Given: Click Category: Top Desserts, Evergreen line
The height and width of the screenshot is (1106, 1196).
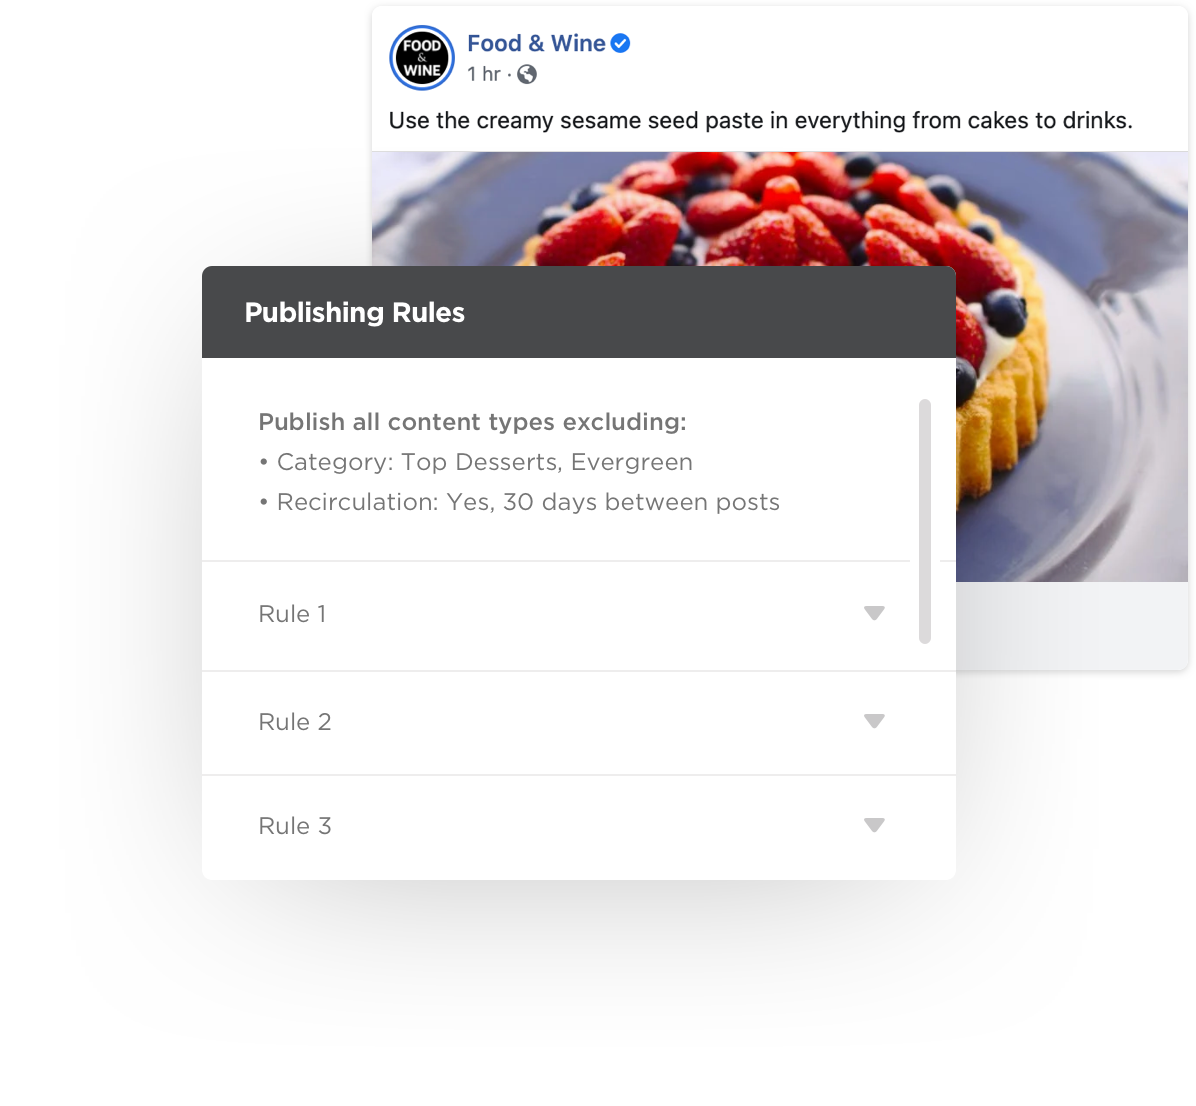Looking at the screenshot, I should 476,462.
